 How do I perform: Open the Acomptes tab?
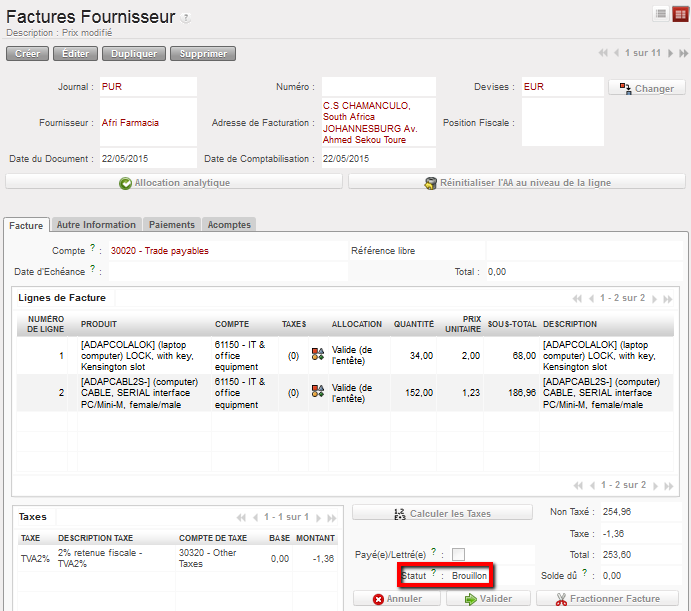pos(229,225)
